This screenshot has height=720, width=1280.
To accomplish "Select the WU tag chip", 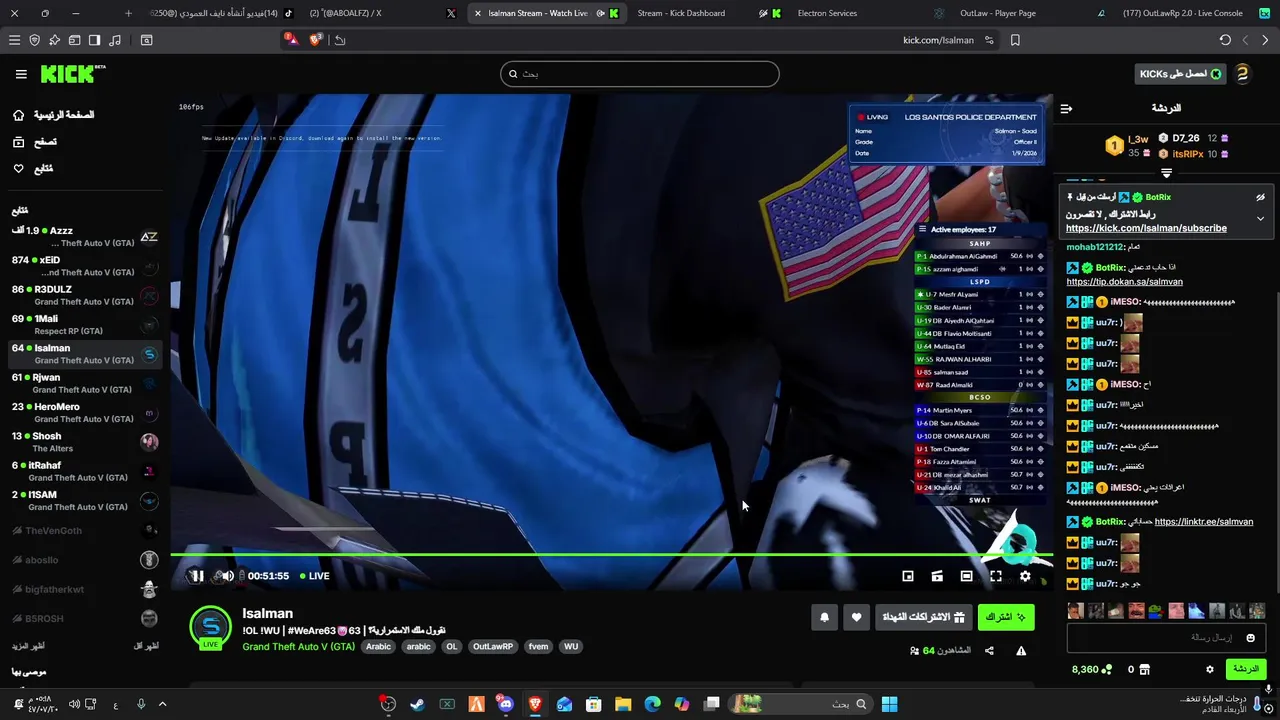I will (571, 647).
